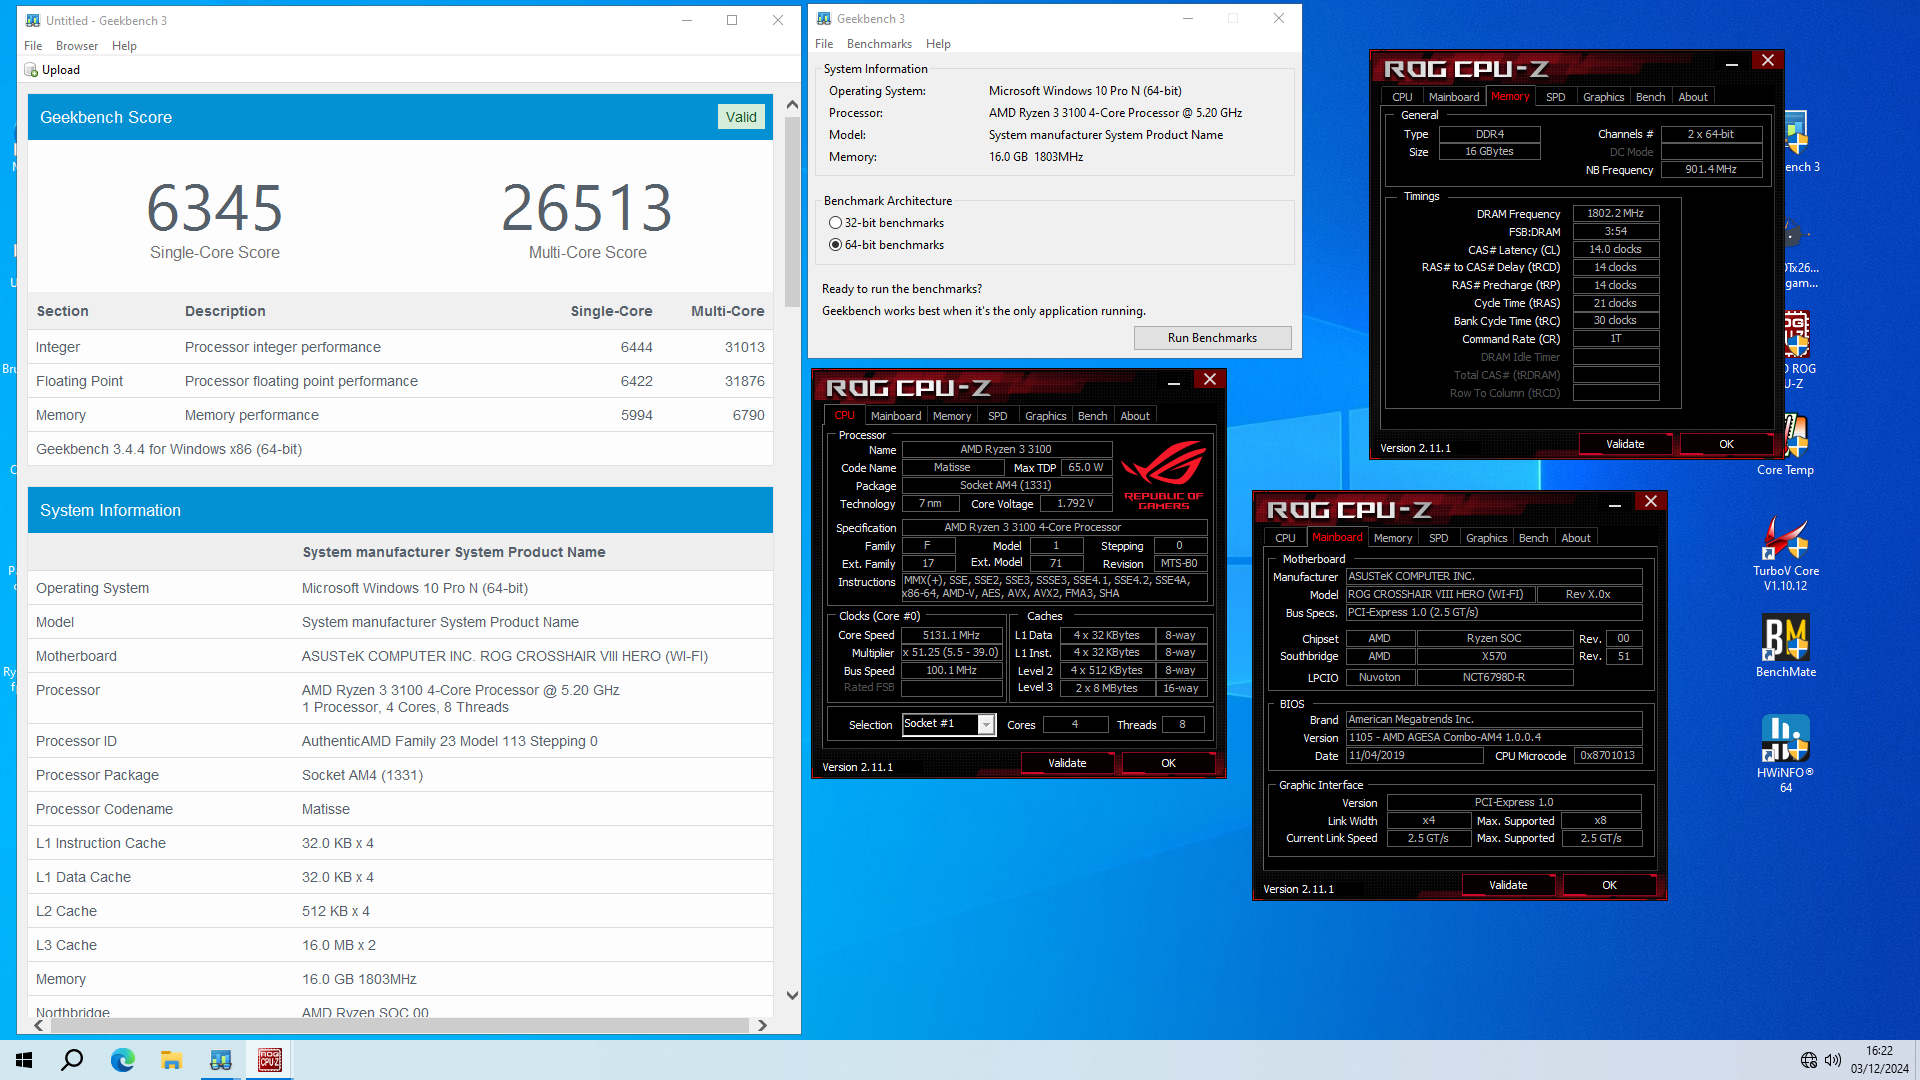The image size is (1920, 1080).
Task: Open File menu in Untitled Geekbench window
Action: pyautogui.click(x=33, y=46)
